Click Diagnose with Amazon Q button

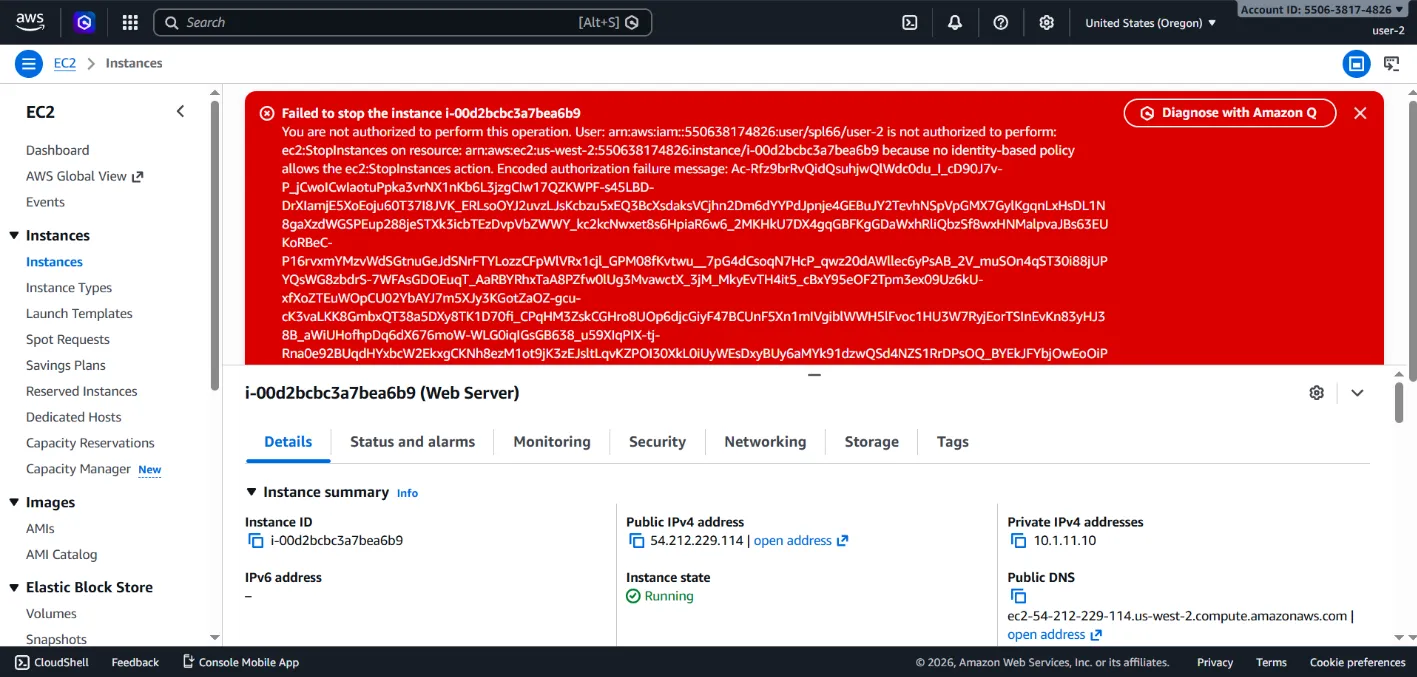pyautogui.click(x=1230, y=113)
